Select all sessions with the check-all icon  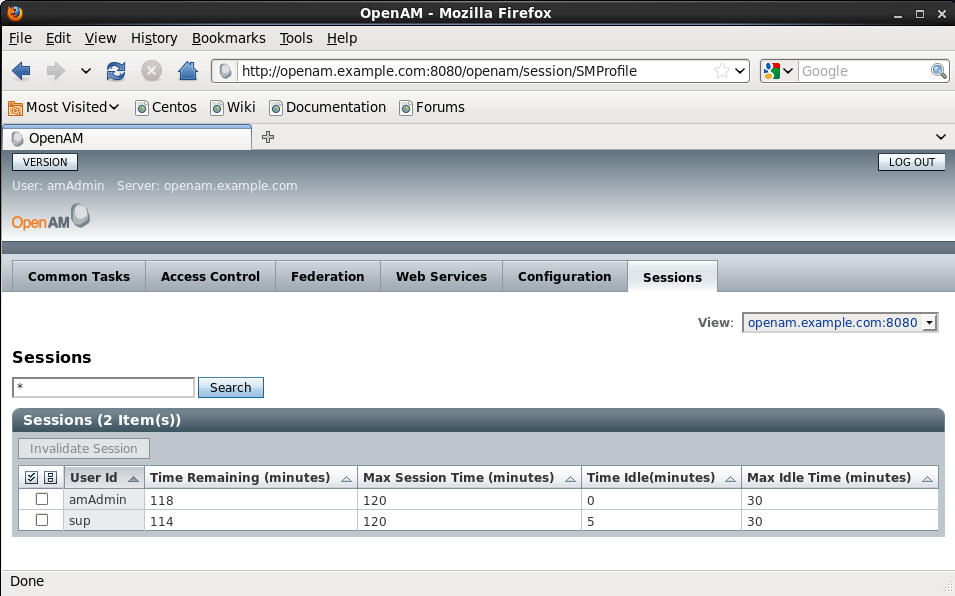click(x=31, y=478)
